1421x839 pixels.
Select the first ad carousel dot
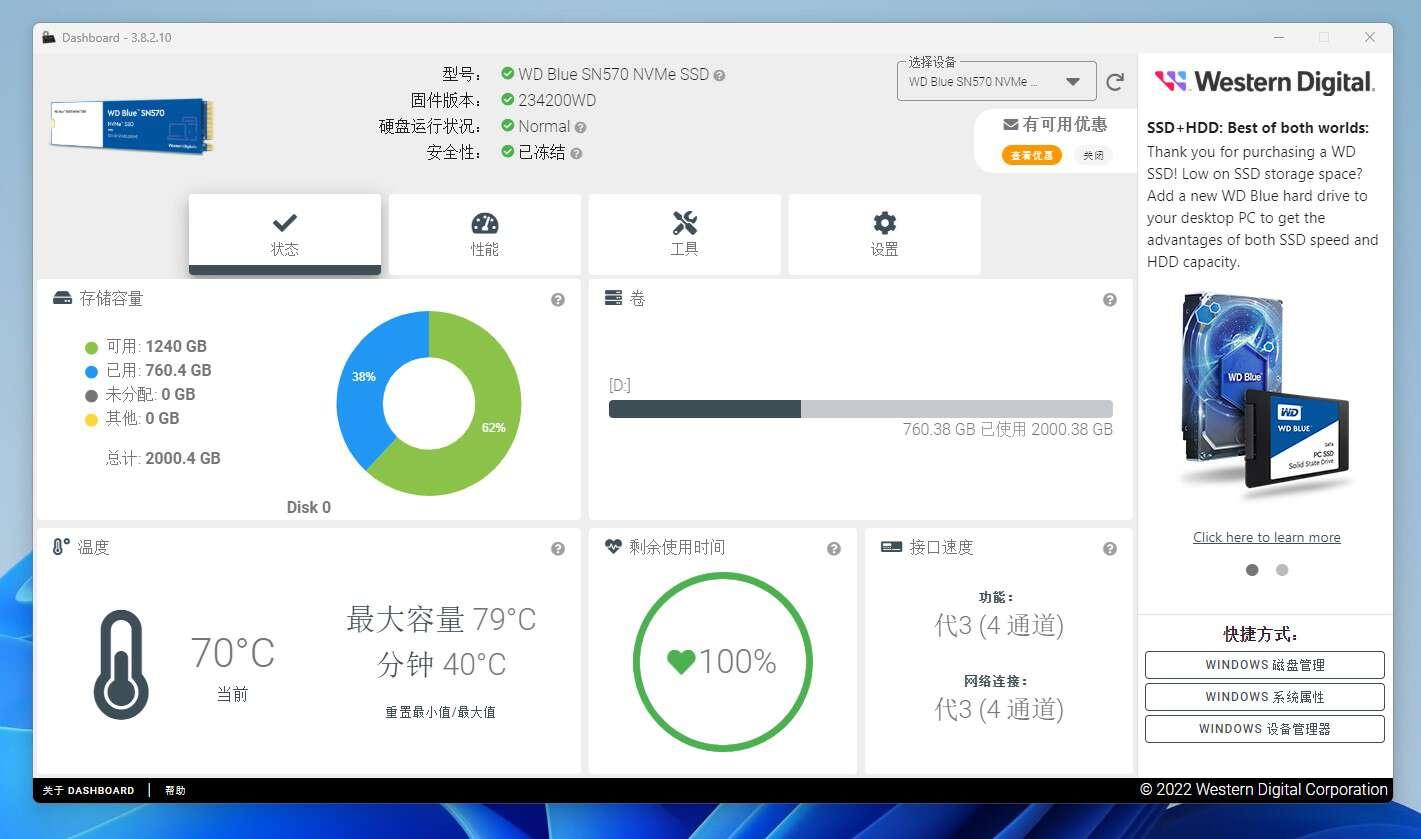tap(1252, 570)
